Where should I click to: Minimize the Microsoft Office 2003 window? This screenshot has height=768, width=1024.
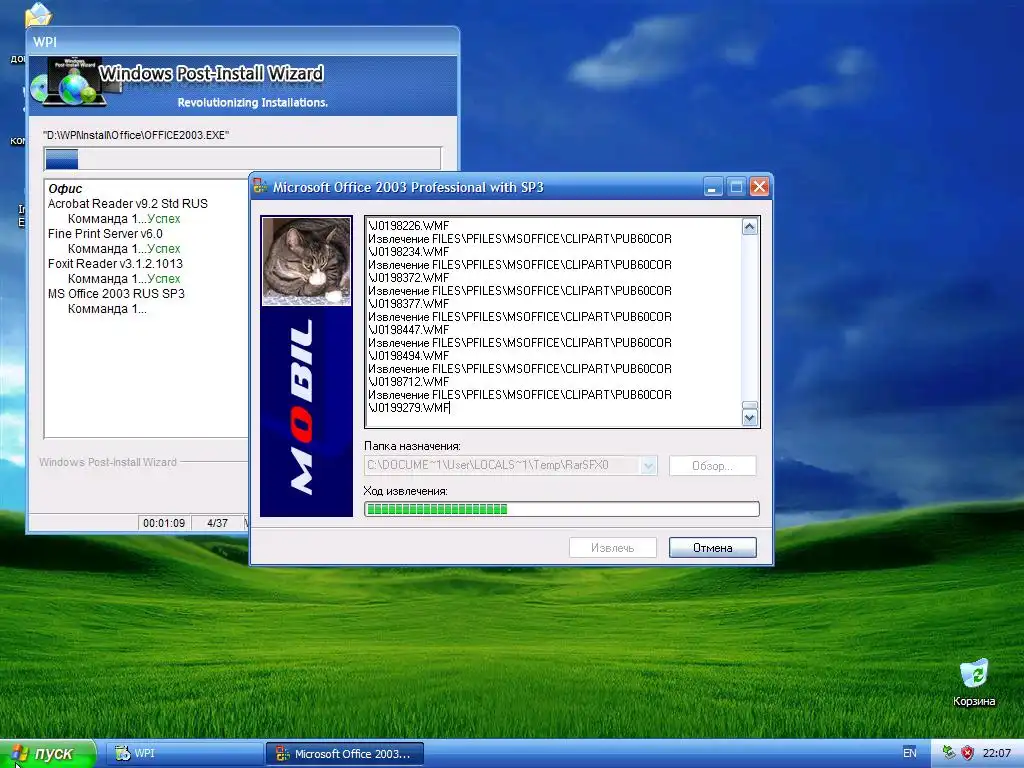(713, 187)
